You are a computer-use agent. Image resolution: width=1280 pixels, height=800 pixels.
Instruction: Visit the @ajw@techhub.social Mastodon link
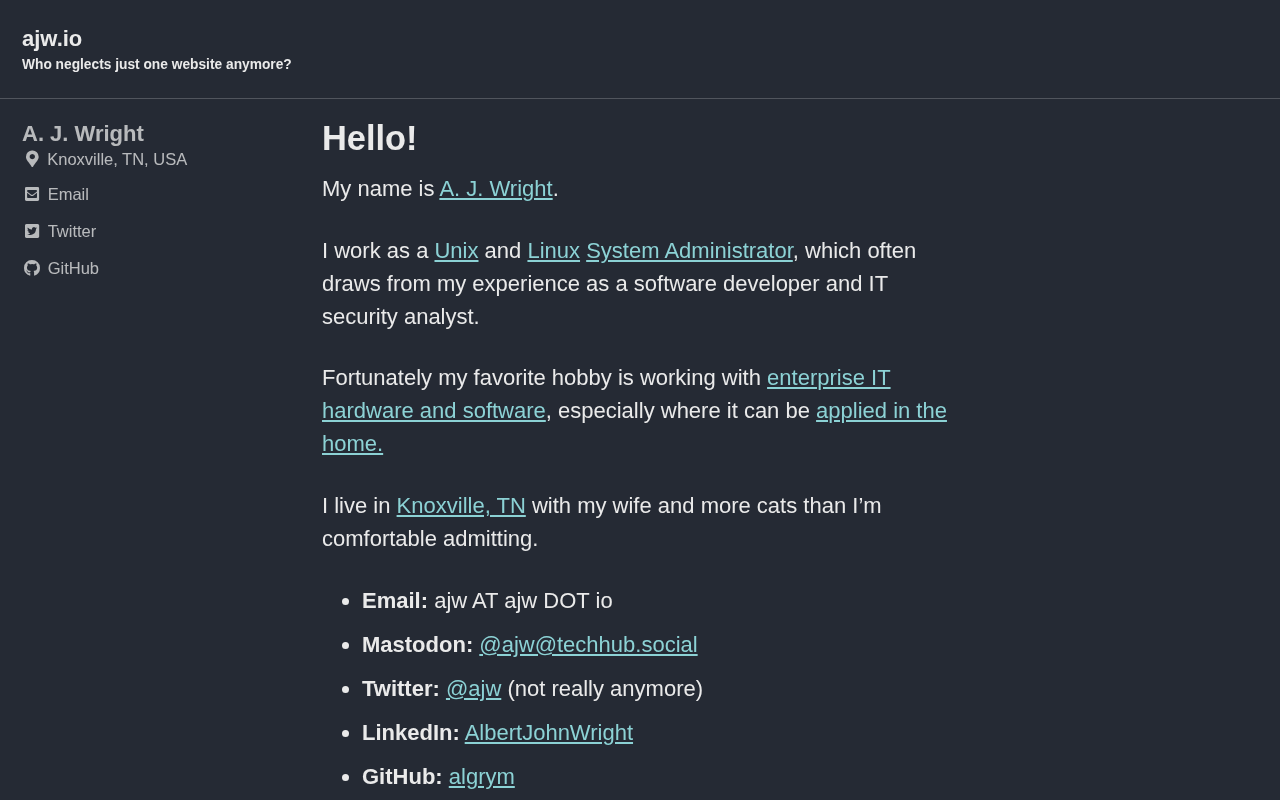[588, 645]
